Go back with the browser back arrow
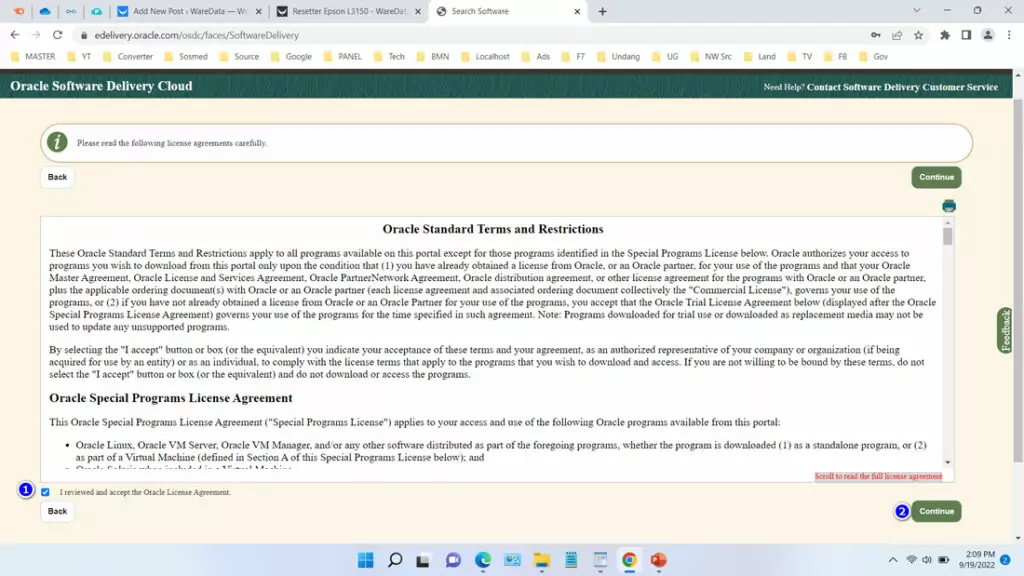This screenshot has width=1024, height=576. [15, 35]
